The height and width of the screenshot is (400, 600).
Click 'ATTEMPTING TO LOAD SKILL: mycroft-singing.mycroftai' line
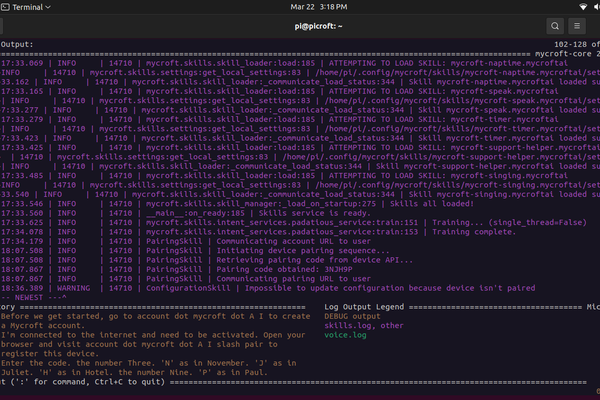[284, 176]
